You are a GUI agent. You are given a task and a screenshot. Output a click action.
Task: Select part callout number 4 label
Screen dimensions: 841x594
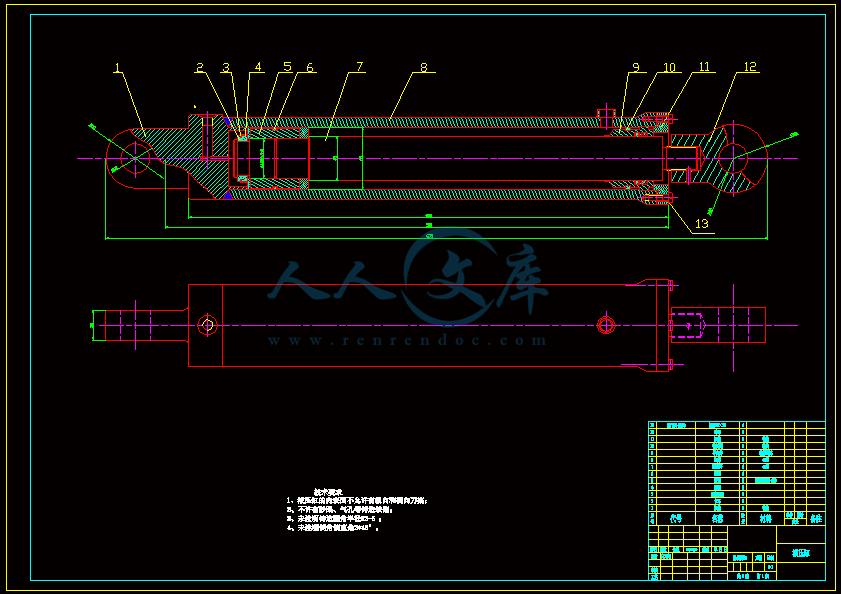pos(258,67)
